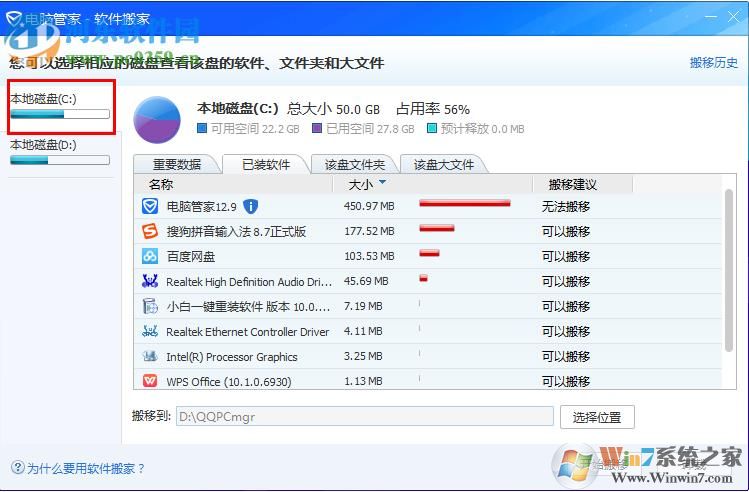The height and width of the screenshot is (492, 749).
Task: Click the 搬移建议 column header
Action: click(572, 184)
